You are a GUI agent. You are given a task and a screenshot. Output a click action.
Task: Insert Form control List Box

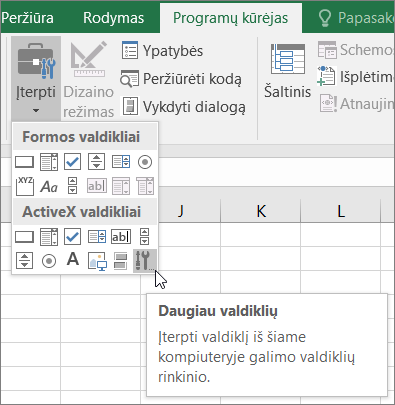point(120,162)
